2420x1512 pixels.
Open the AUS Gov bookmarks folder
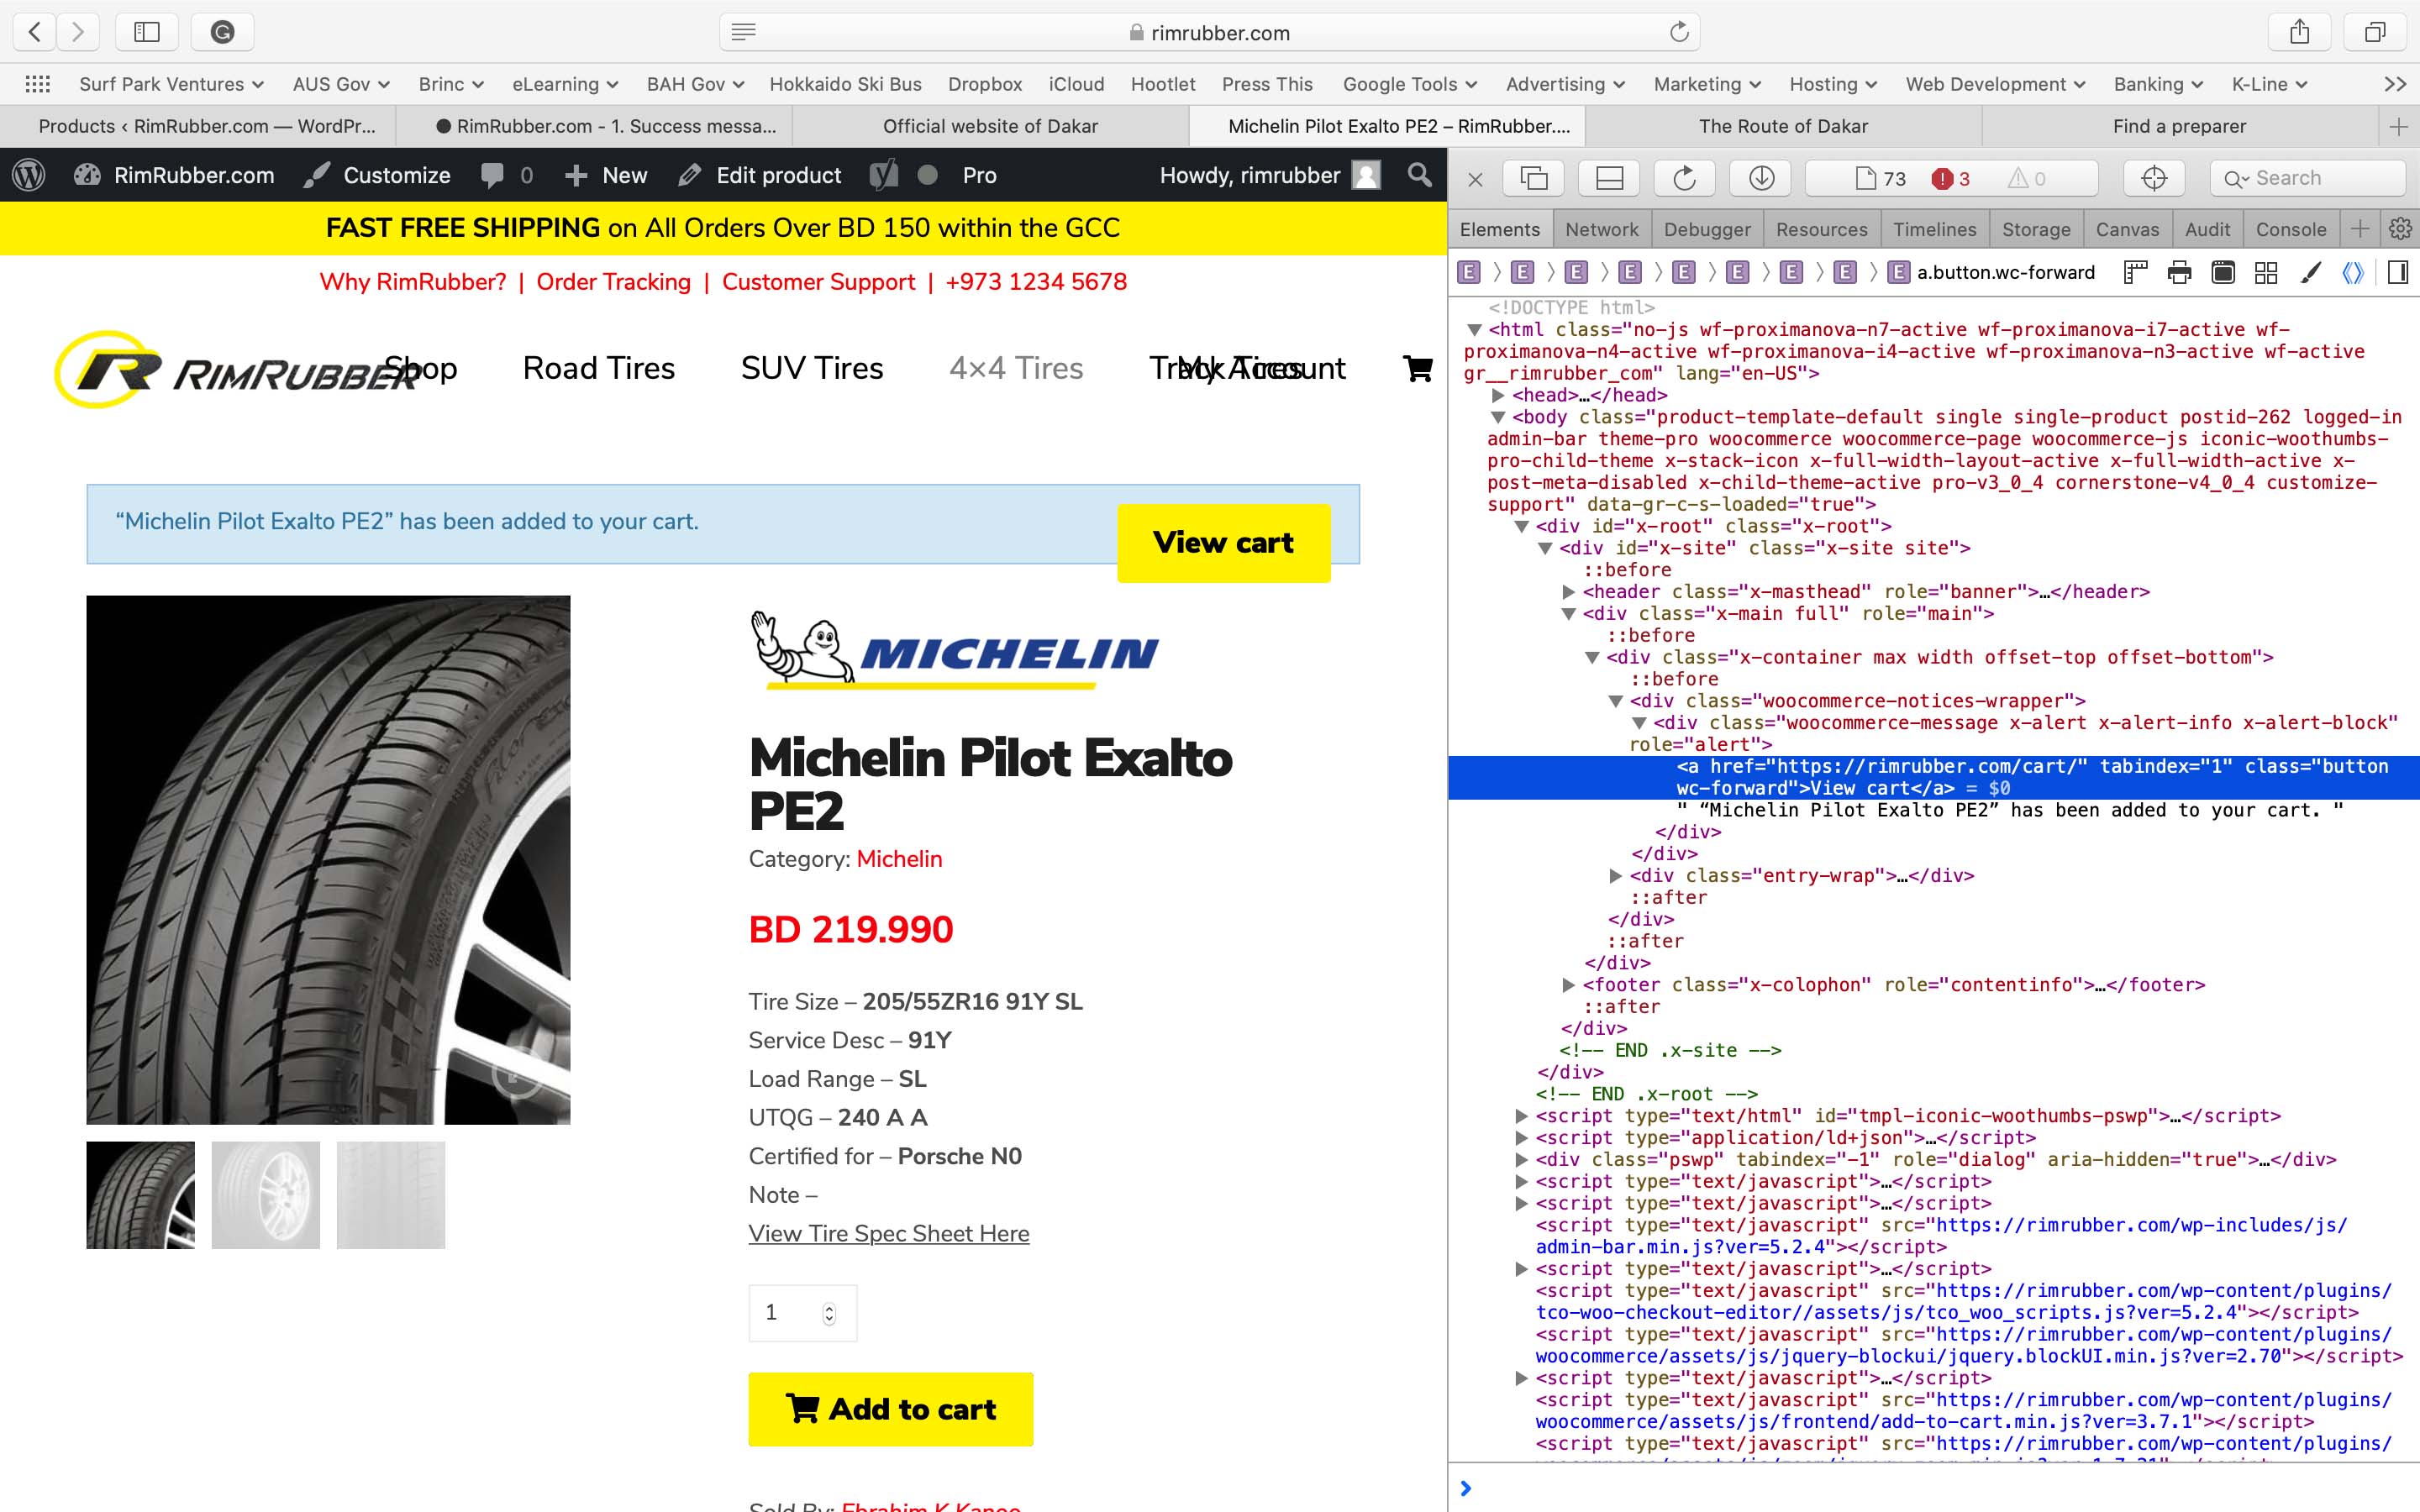341,84
